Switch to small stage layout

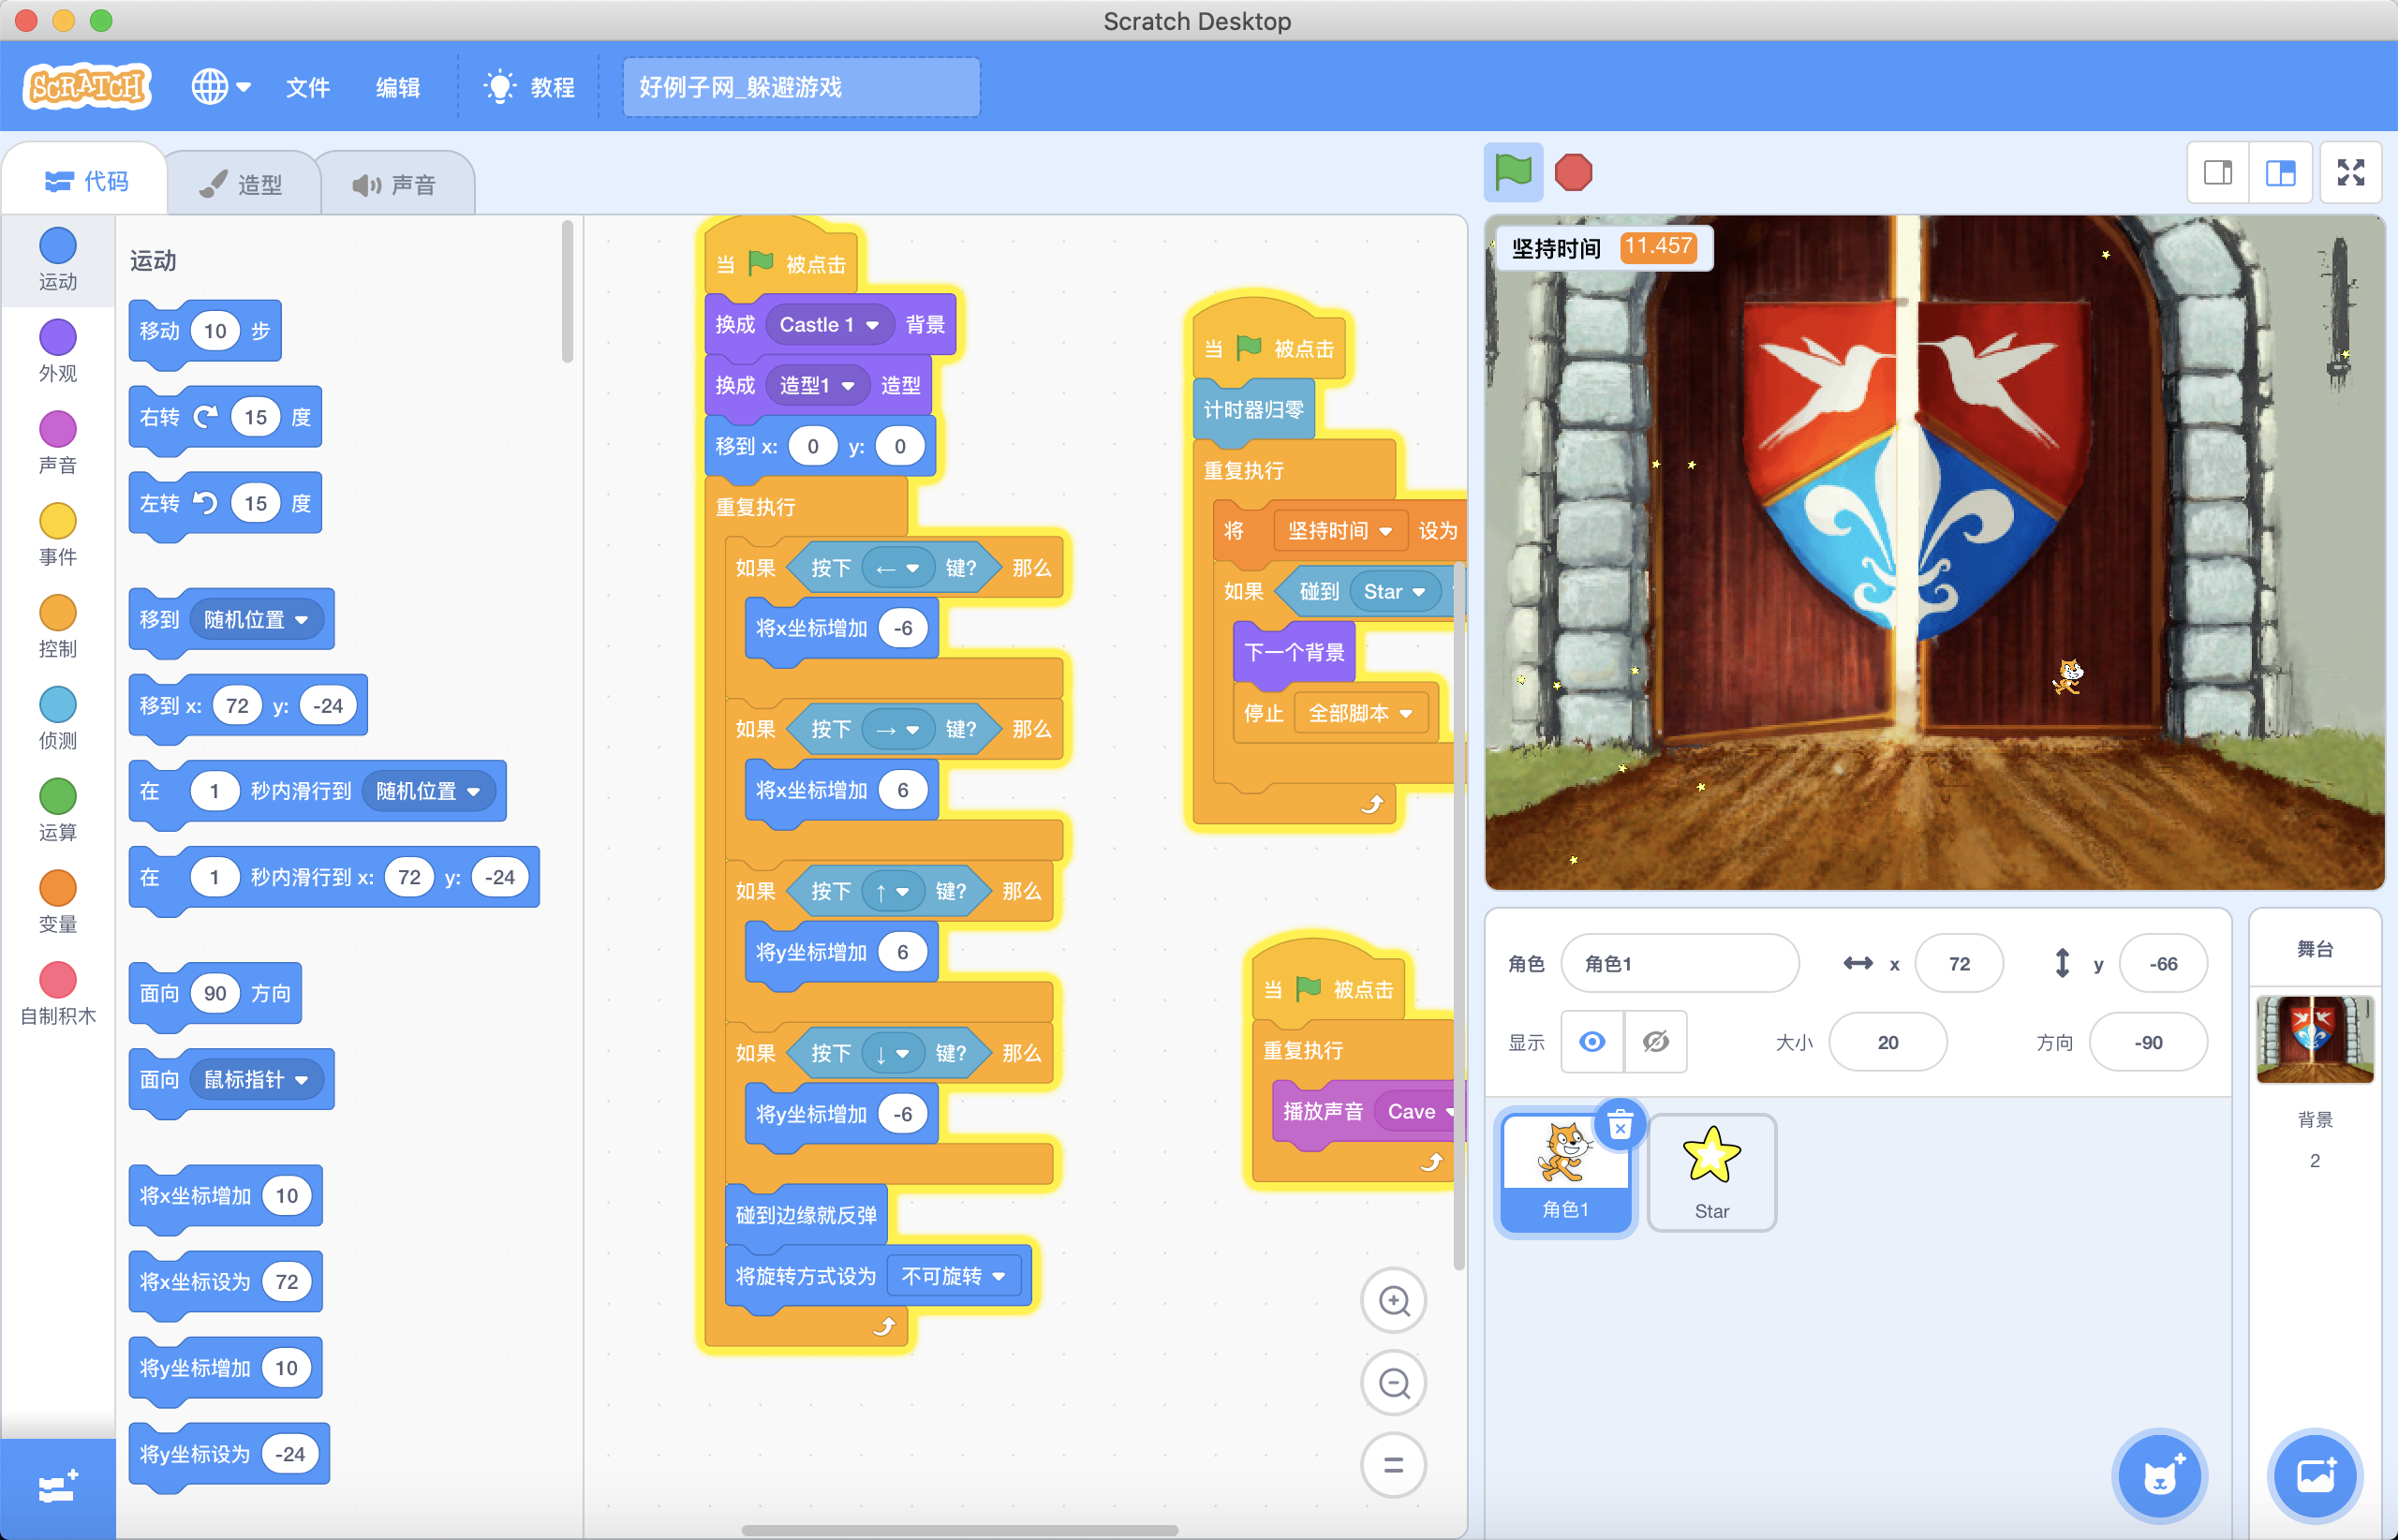(x=2217, y=173)
